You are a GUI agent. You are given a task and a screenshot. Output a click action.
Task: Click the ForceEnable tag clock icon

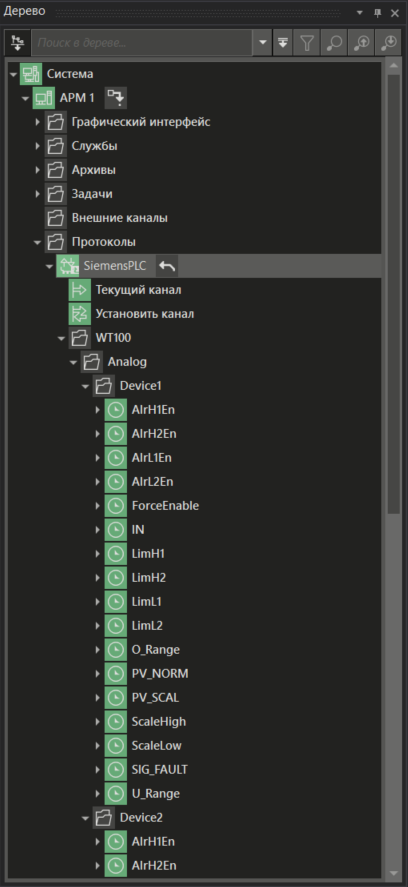115,505
